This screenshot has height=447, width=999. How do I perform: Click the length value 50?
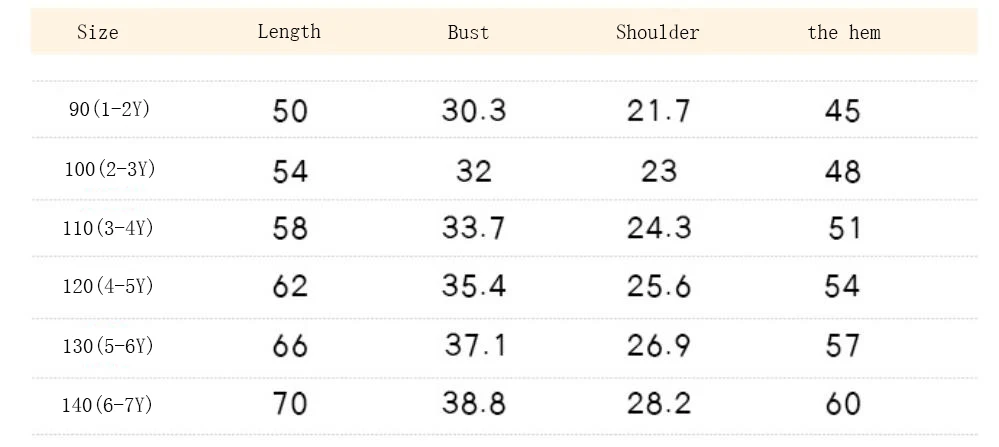click(x=290, y=111)
